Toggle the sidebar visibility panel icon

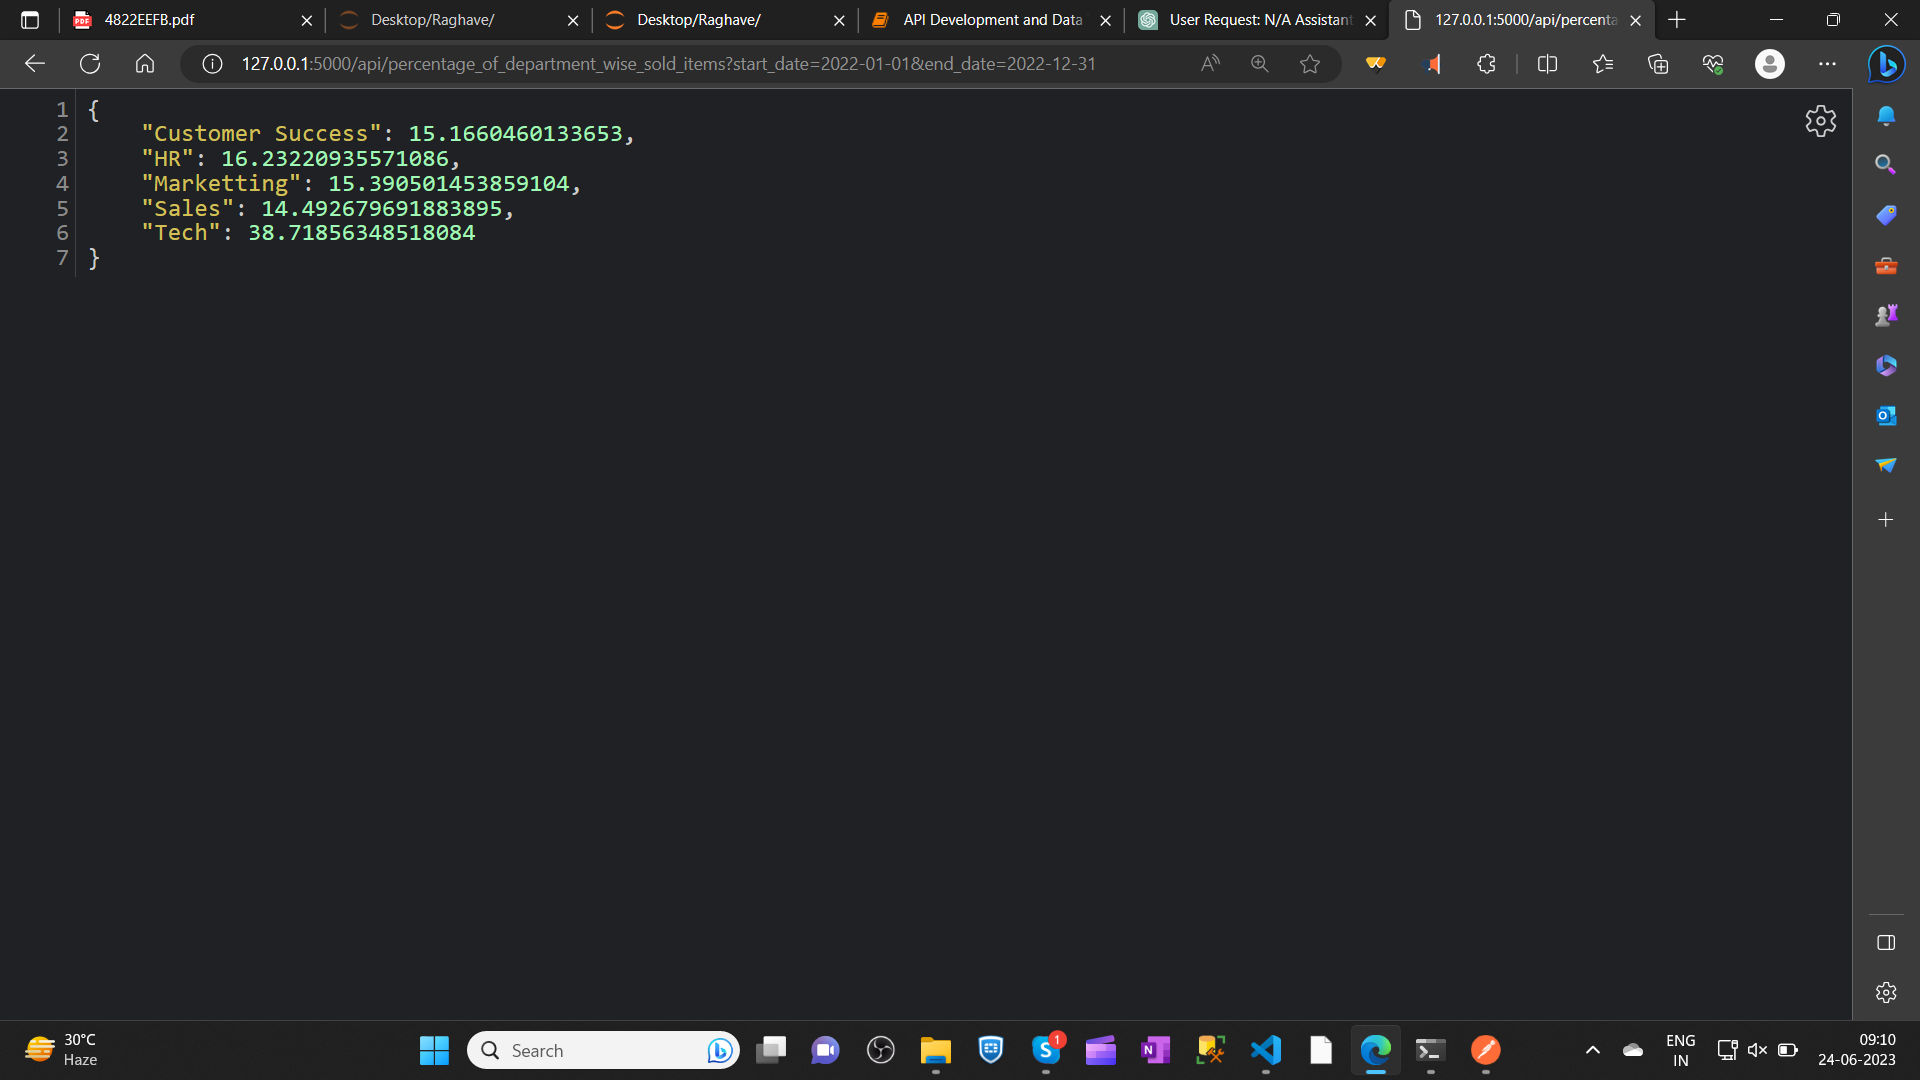tap(1886, 943)
